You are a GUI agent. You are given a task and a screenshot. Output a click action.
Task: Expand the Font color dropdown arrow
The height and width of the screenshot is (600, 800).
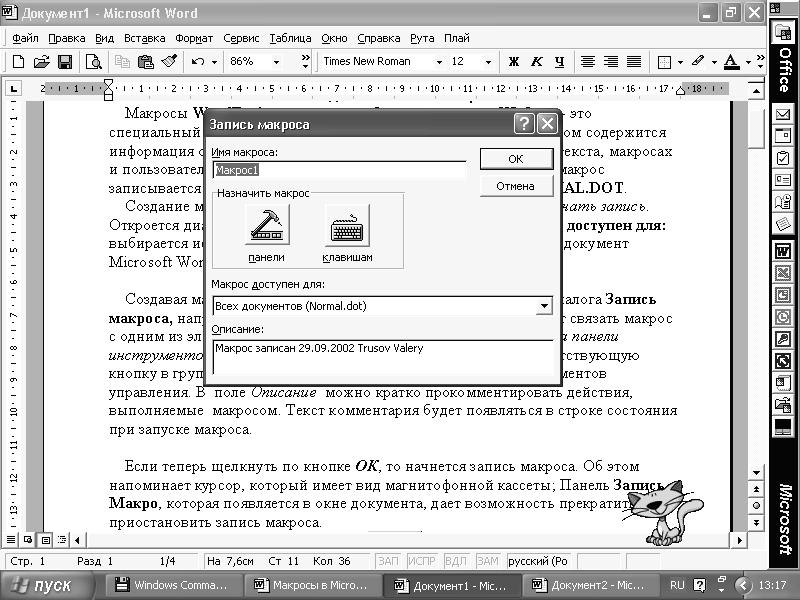tap(748, 62)
